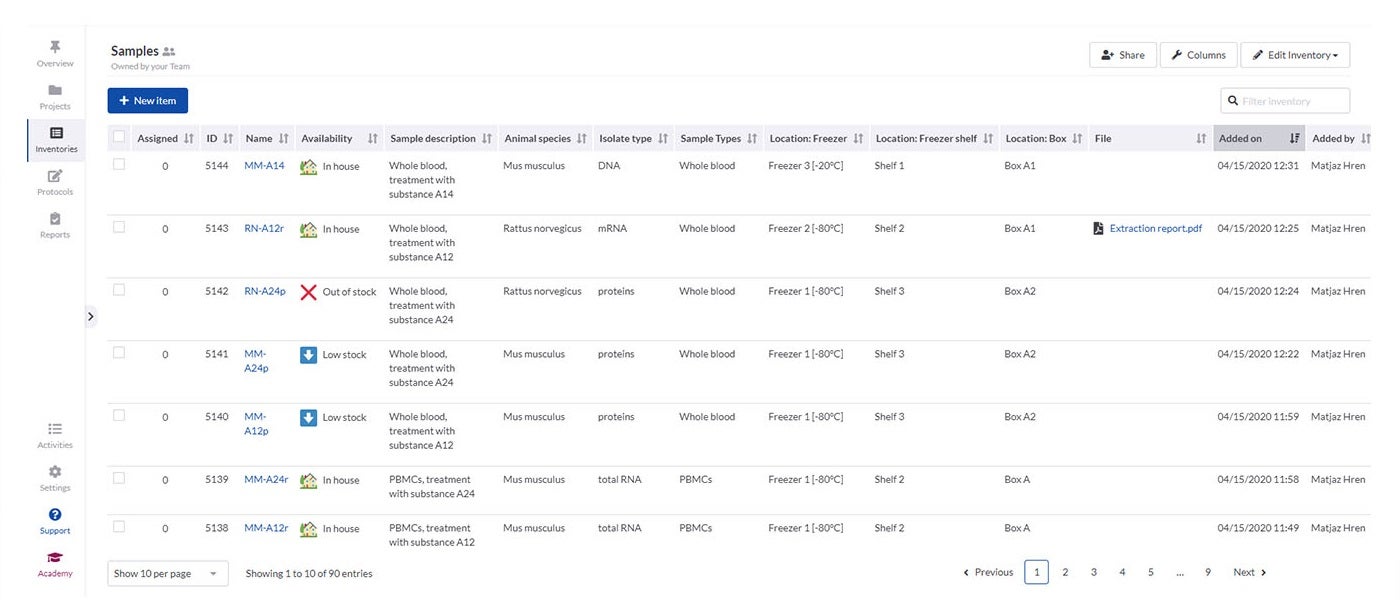Open the Extraction report.pdf file link
The height and width of the screenshot is (600, 1400).
(1155, 229)
